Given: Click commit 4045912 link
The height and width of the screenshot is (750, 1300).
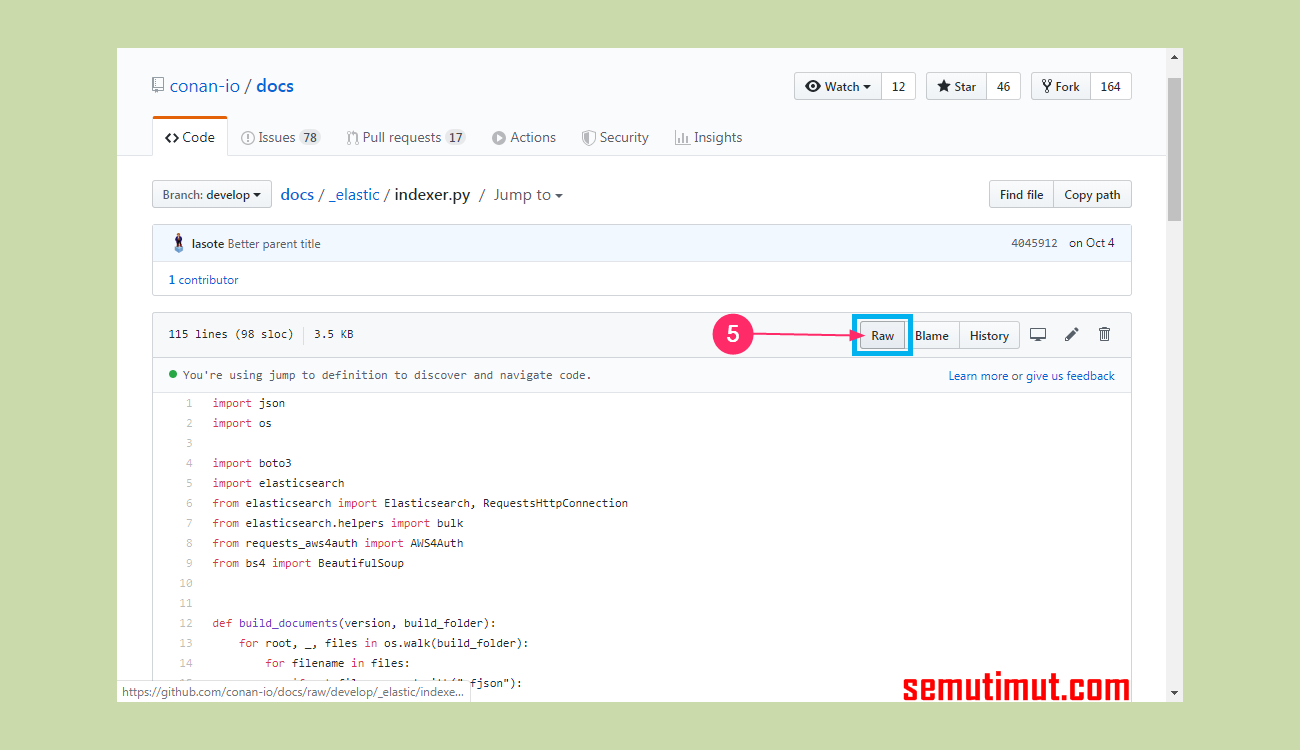Looking at the screenshot, I should (1034, 242).
